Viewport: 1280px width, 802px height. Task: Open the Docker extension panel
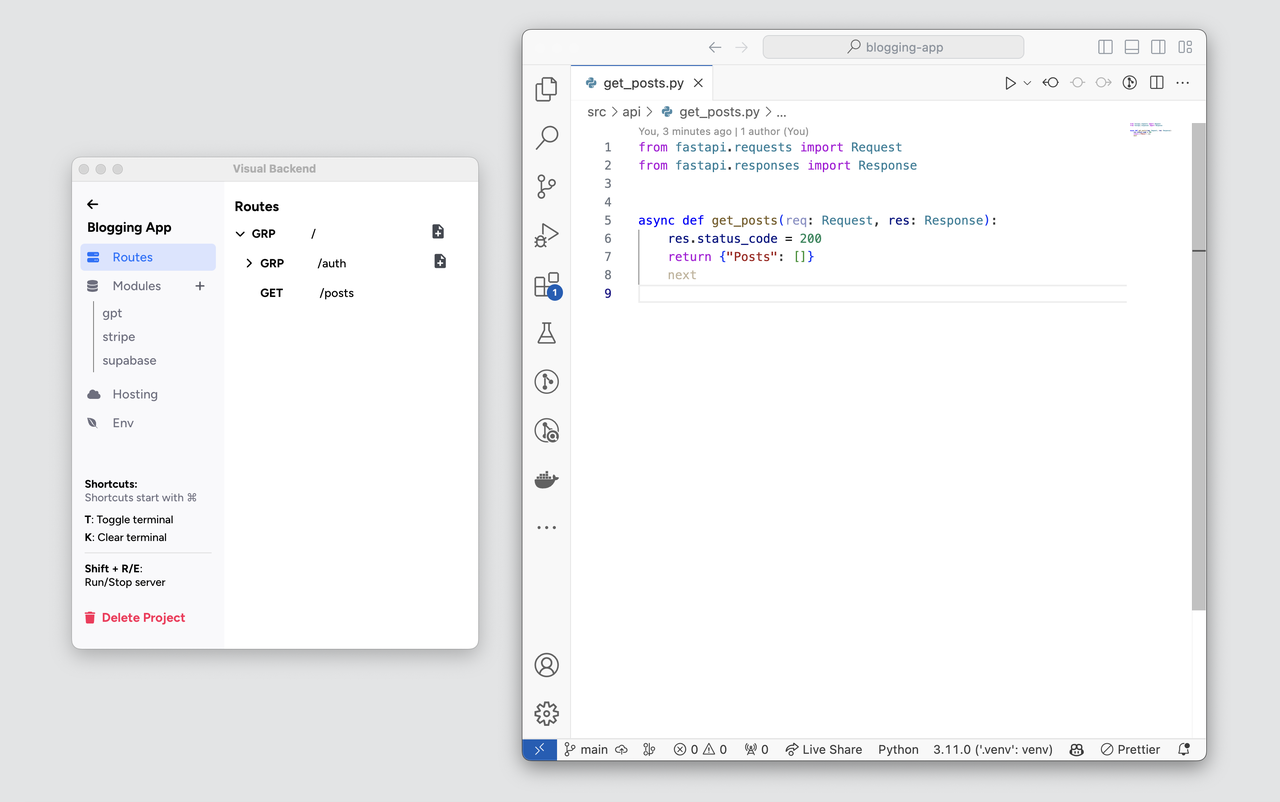tap(546, 479)
